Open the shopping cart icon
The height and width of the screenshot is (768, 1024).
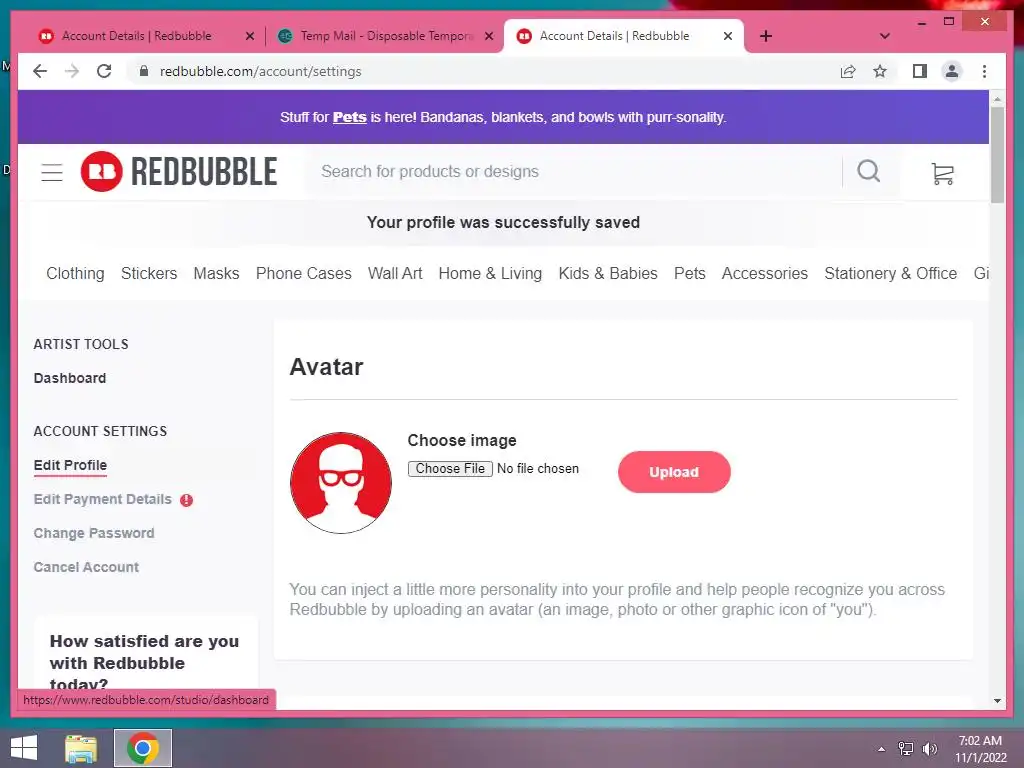942,173
